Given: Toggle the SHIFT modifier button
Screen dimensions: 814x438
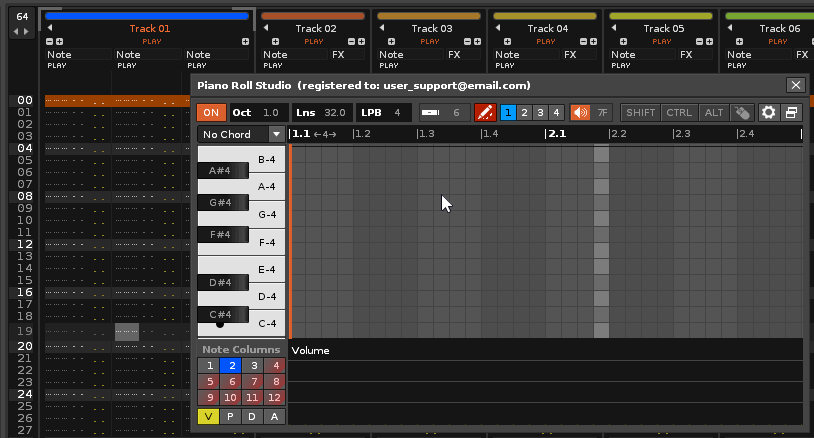Looking at the screenshot, I should coord(640,113).
